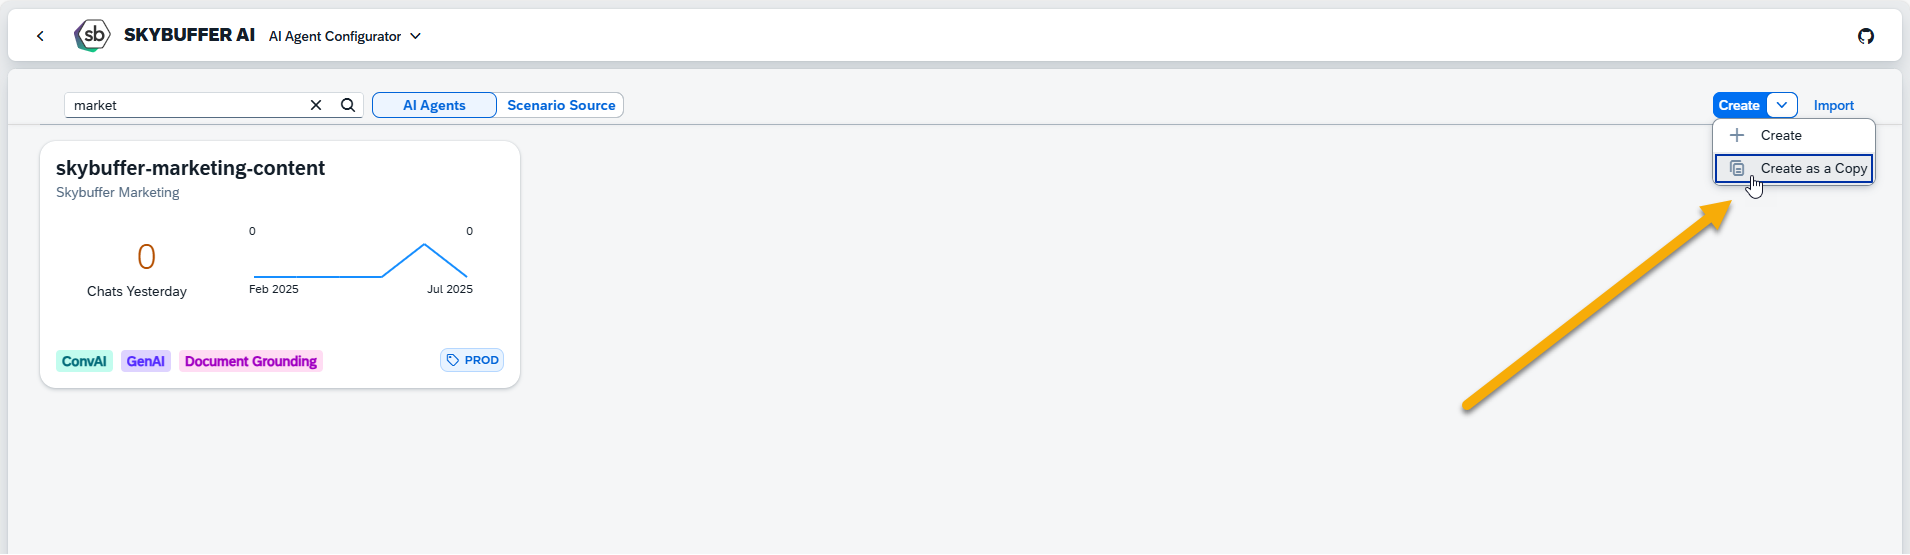Toggle the Create split-button arrow
Image resolution: width=1910 pixels, height=555 pixels.
pos(1782,105)
